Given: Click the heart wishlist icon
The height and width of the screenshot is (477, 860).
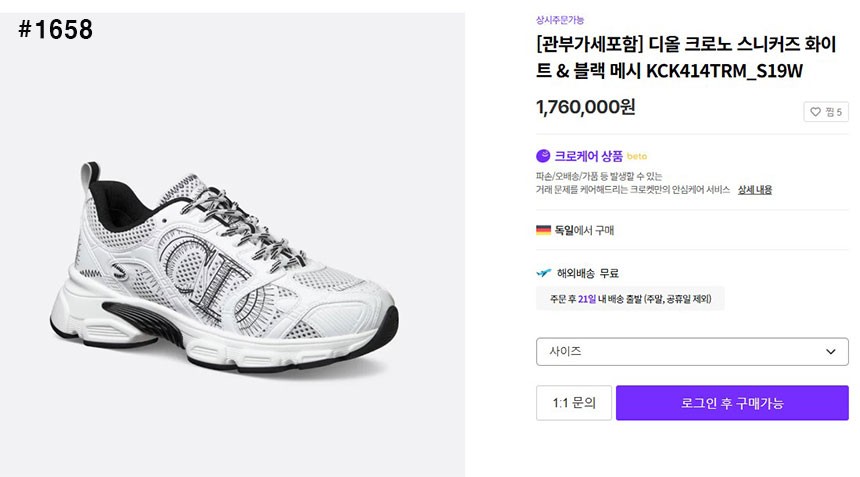Looking at the screenshot, I should tap(815, 112).
